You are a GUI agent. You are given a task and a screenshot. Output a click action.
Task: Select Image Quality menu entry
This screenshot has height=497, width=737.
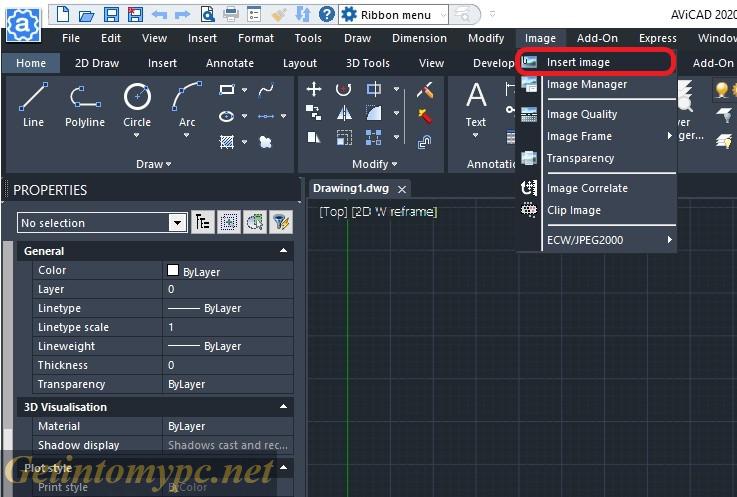597,114
